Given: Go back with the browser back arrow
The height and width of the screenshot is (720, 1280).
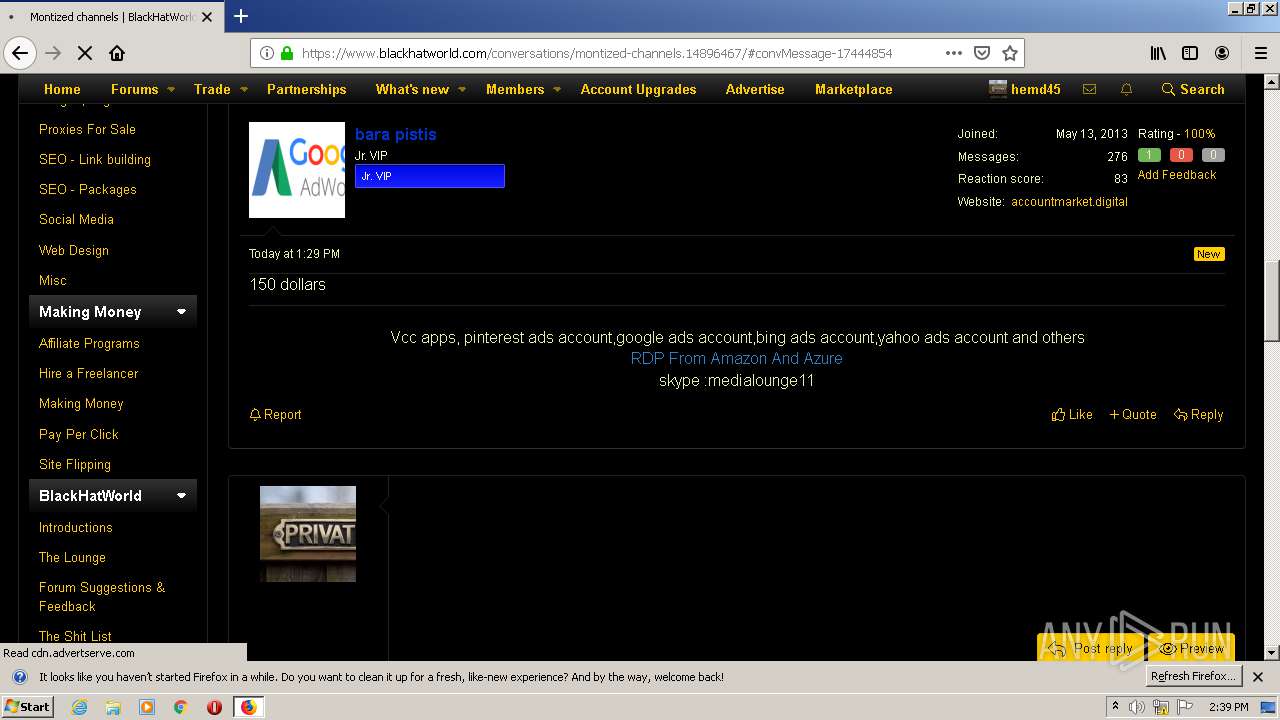Looking at the screenshot, I should tap(20, 53).
